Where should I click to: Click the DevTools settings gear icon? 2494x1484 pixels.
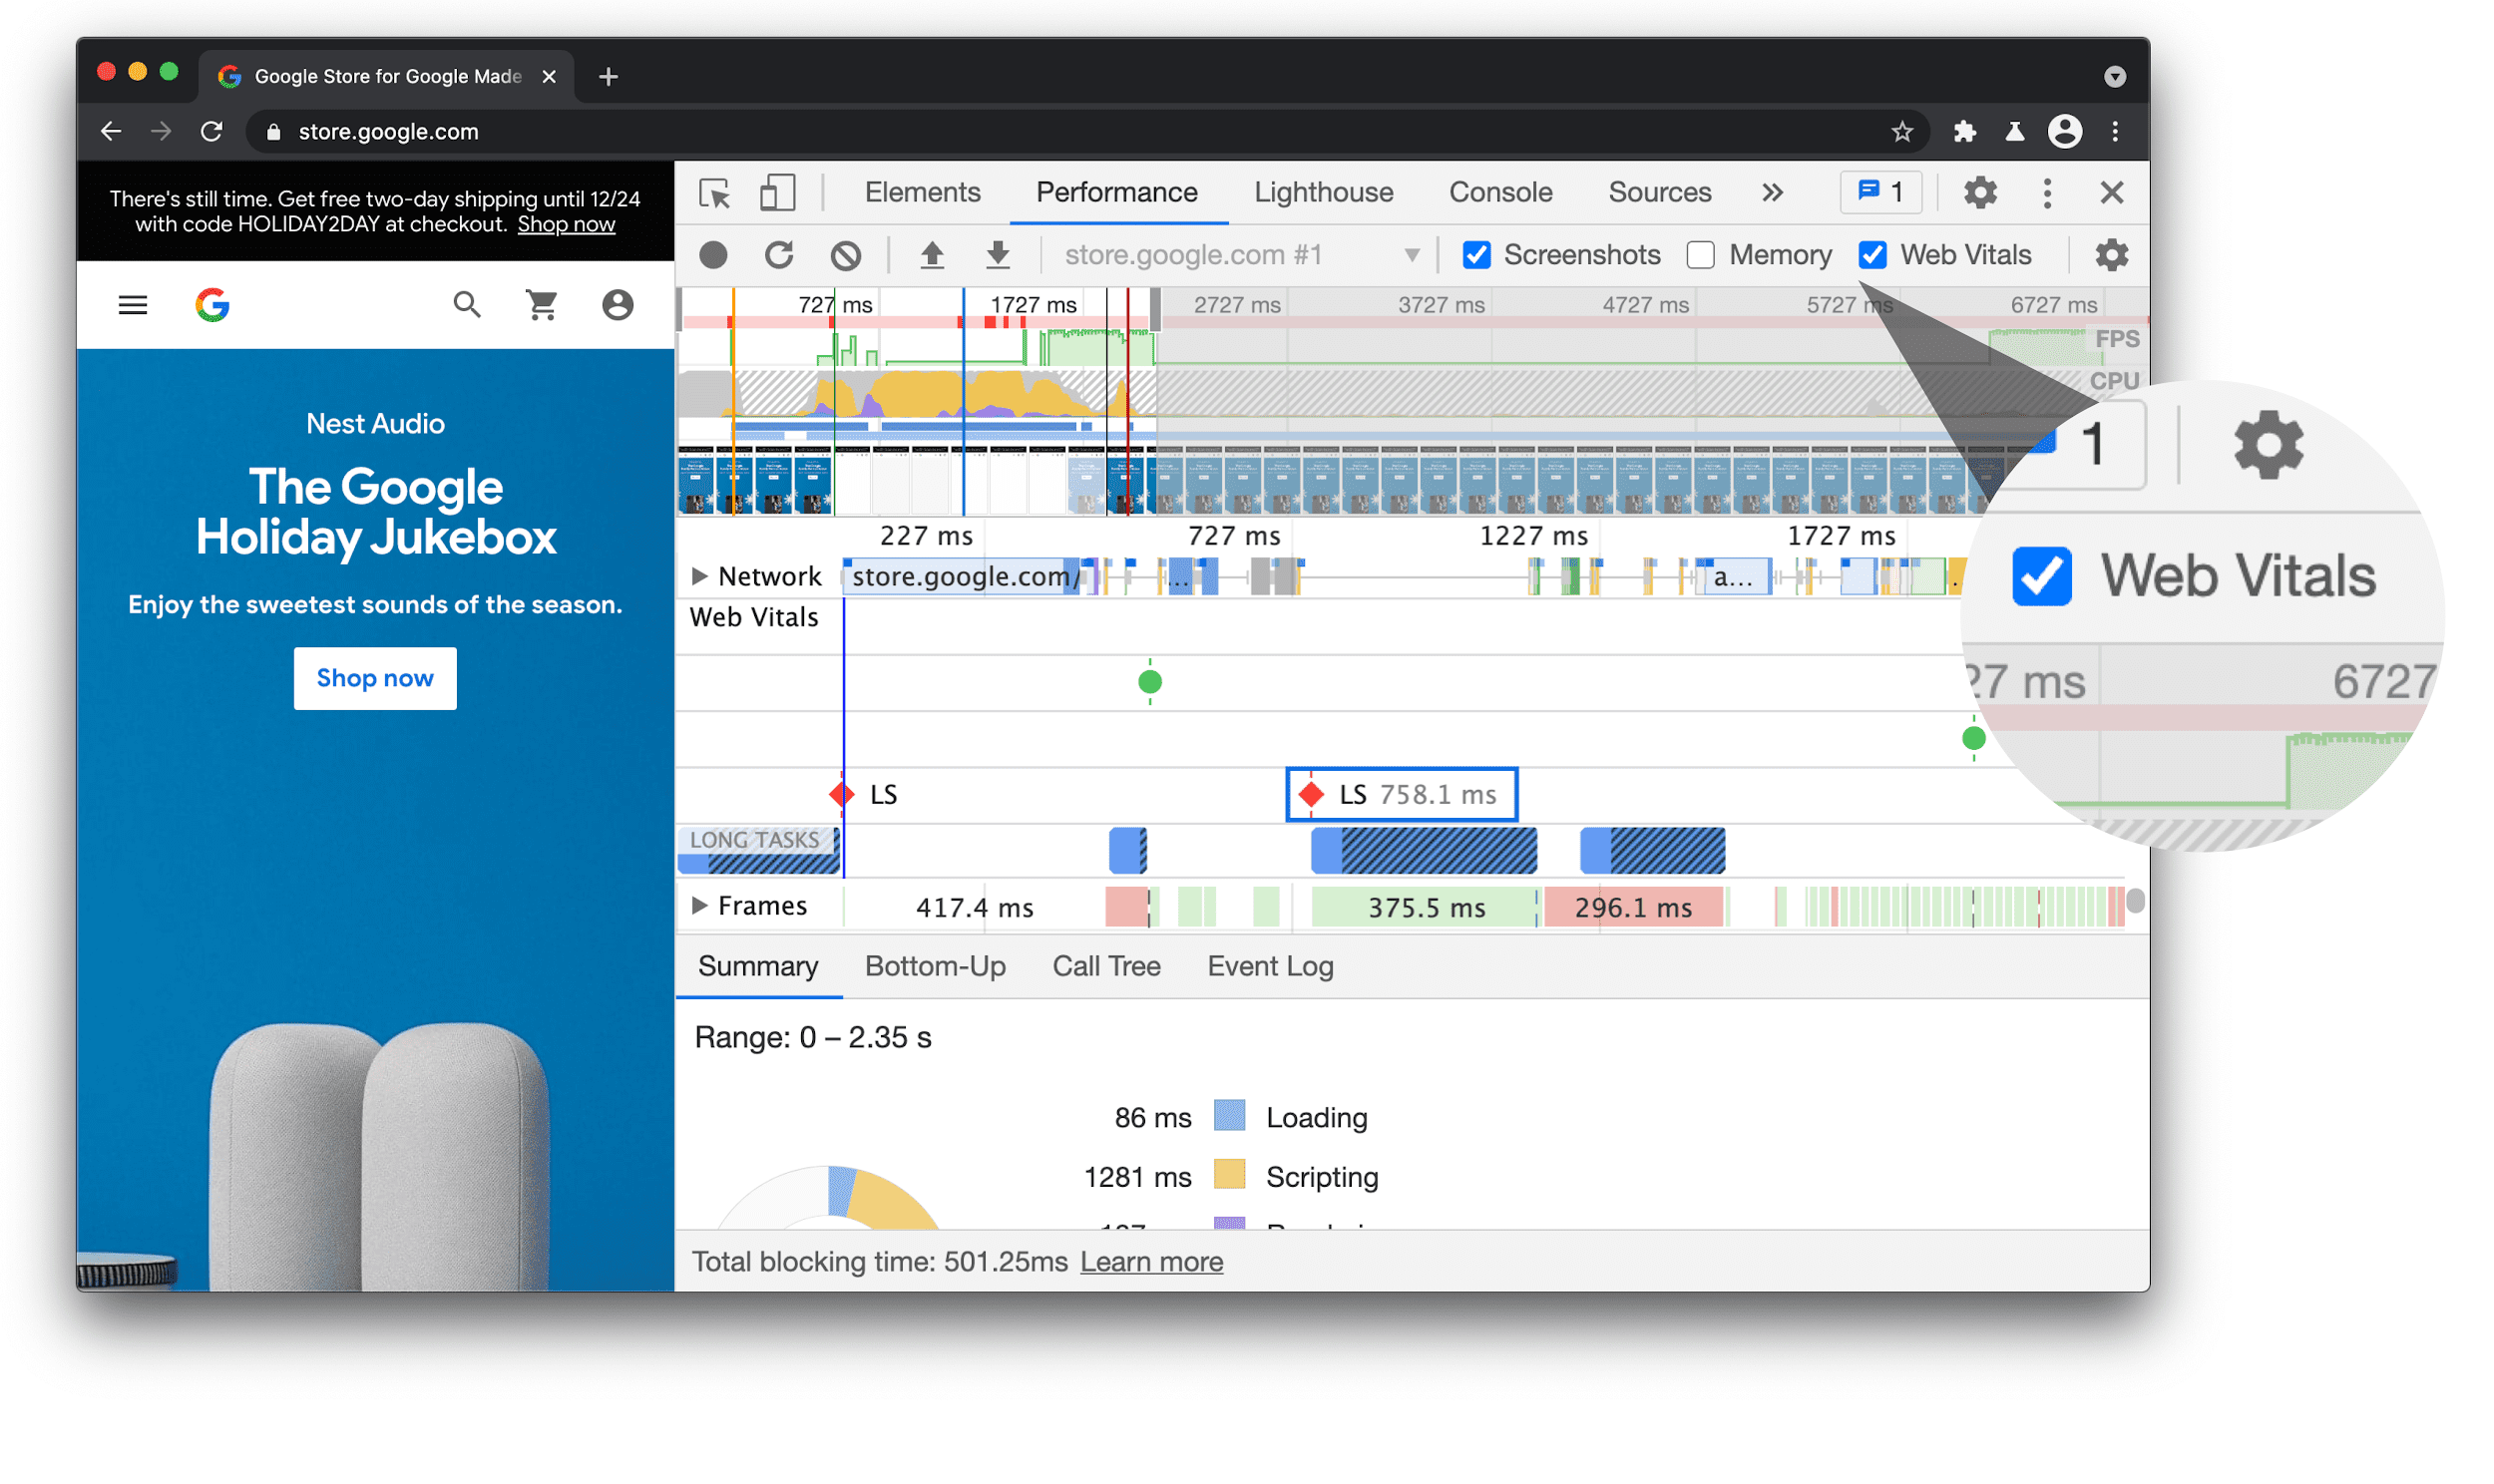pyautogui.click(x=1980, y=192)
